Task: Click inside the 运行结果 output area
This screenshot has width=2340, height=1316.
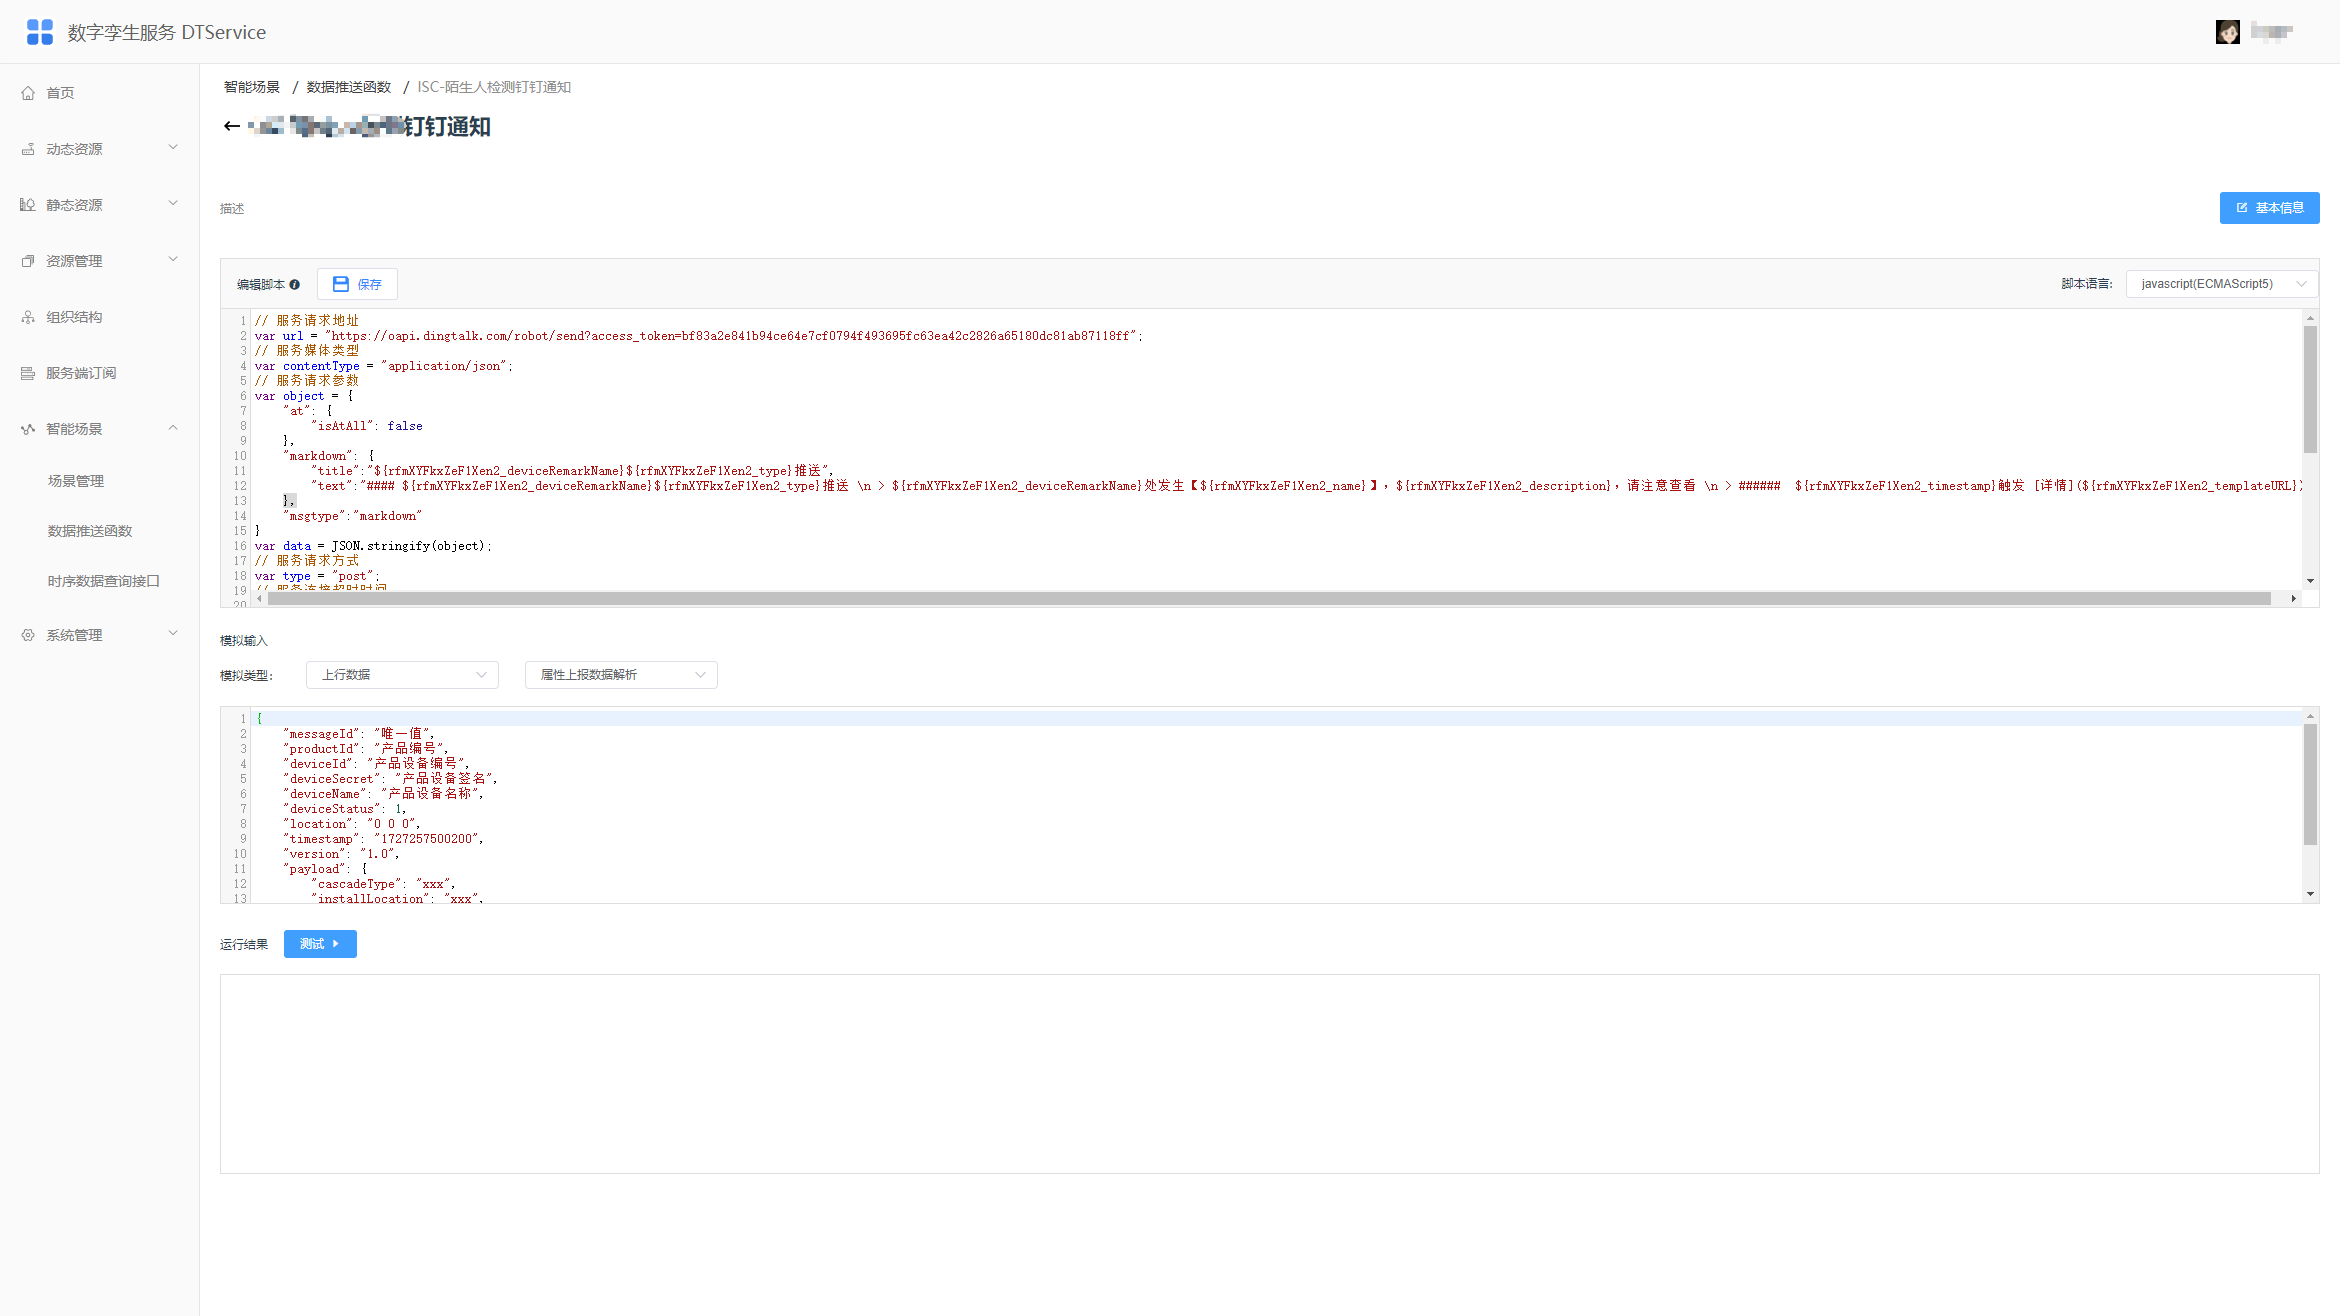Action: (1269, 1074)
